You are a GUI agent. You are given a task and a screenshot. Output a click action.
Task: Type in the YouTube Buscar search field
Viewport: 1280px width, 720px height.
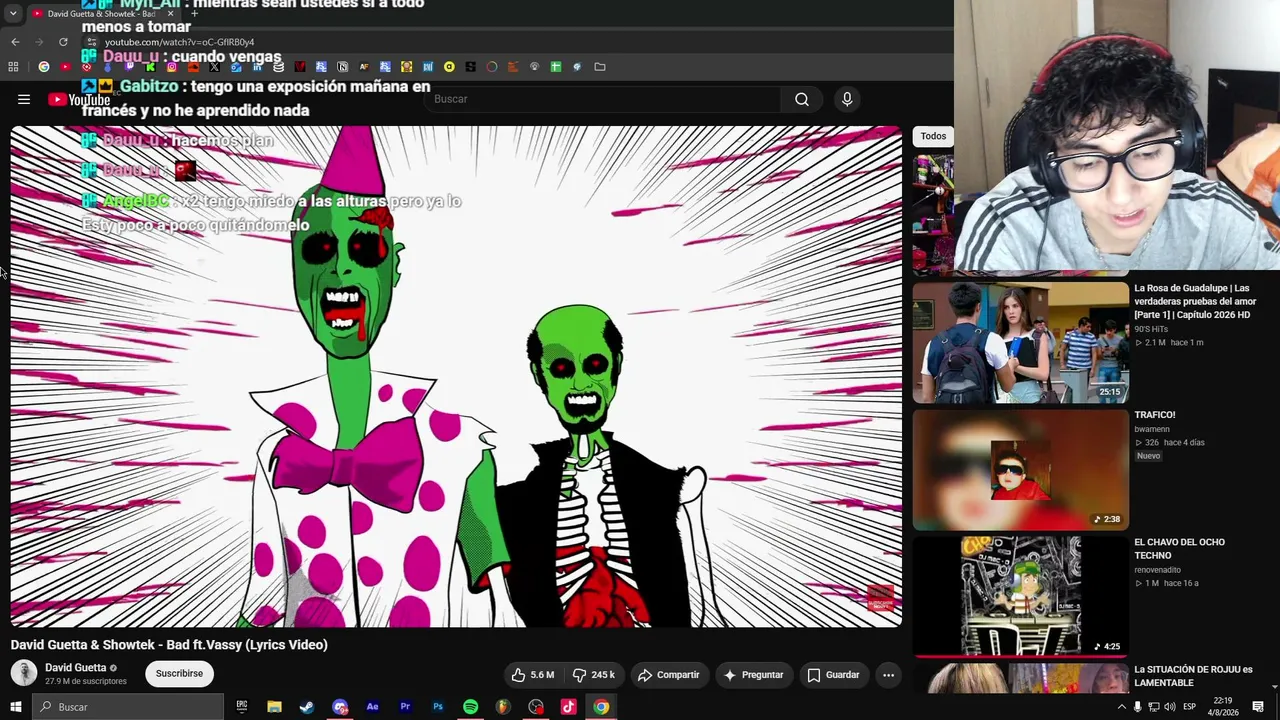(x=603, y=99)
